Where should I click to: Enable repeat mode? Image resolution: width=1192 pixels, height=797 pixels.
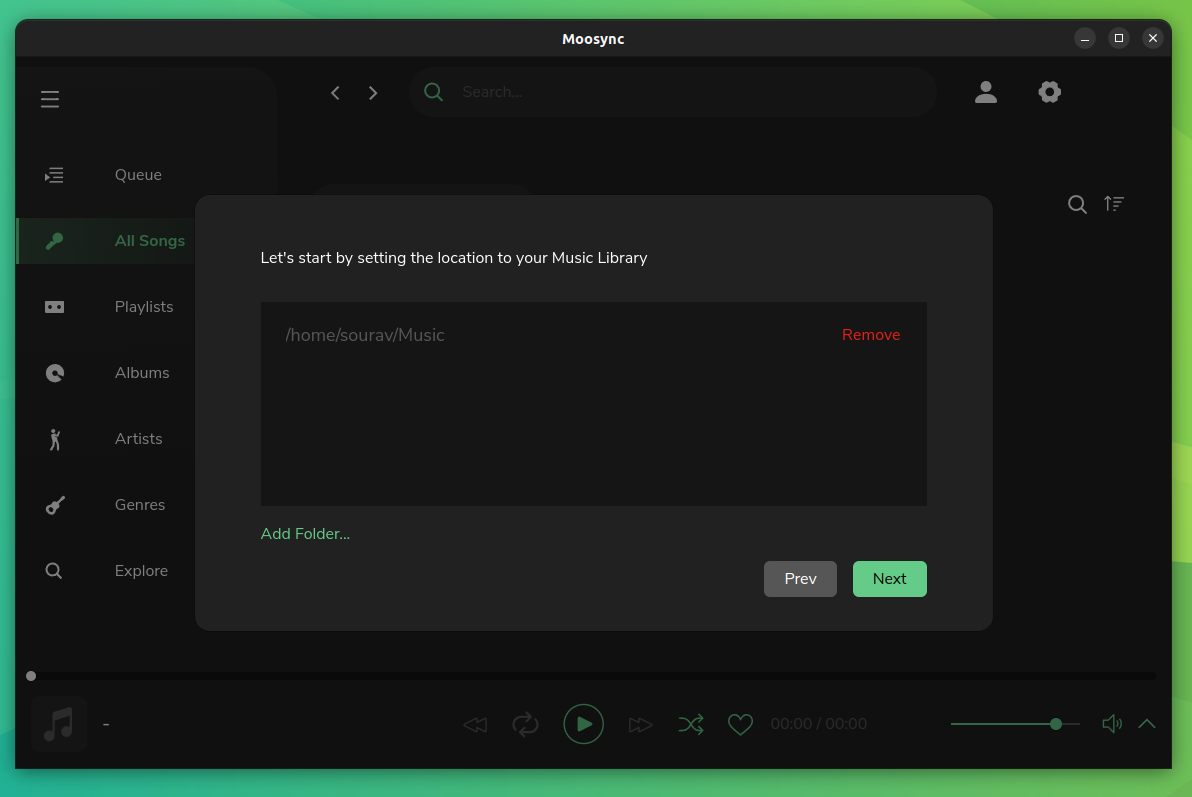pos(526,723)
